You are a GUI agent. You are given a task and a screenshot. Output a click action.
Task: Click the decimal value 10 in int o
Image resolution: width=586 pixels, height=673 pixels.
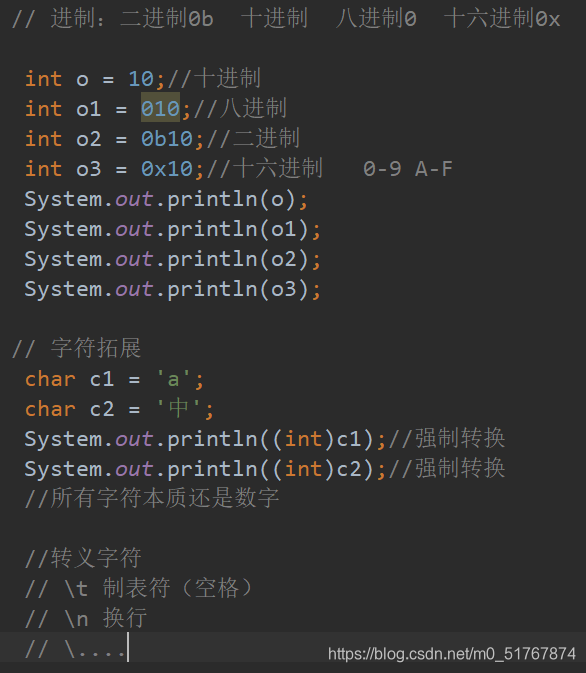click(141, 79)
